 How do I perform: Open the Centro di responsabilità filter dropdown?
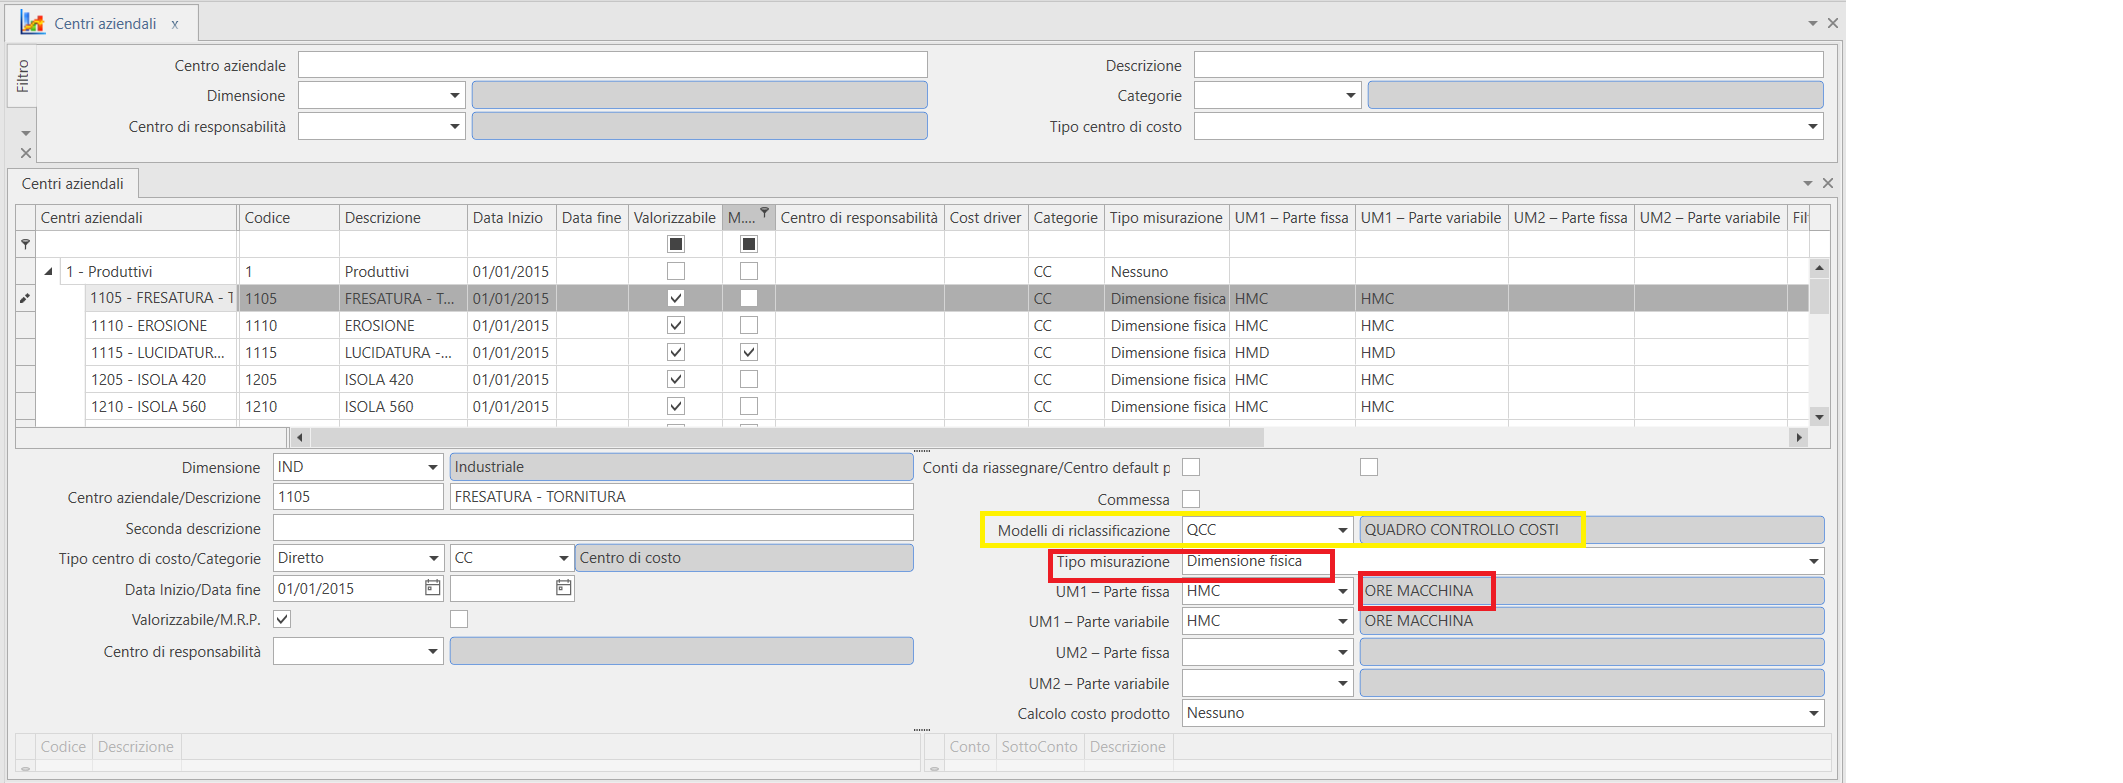coord(455,127)
